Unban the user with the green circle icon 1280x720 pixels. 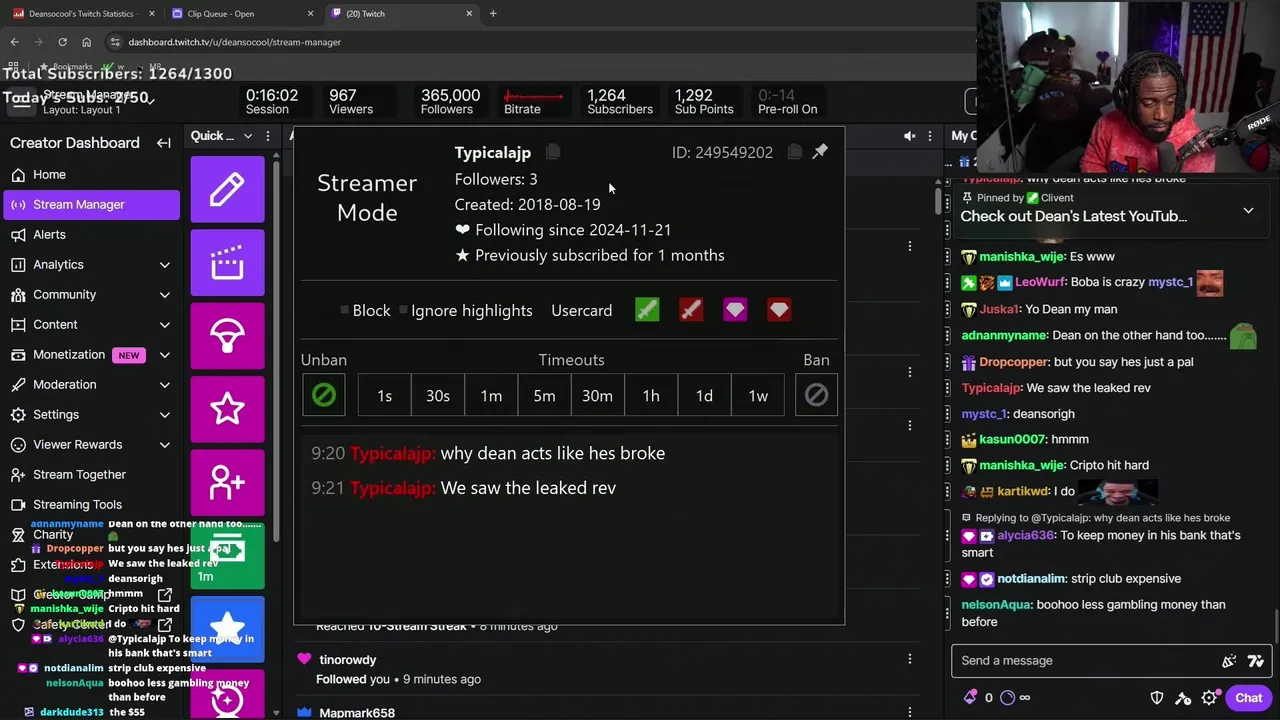pyautogui.click(x=324, y=395)
